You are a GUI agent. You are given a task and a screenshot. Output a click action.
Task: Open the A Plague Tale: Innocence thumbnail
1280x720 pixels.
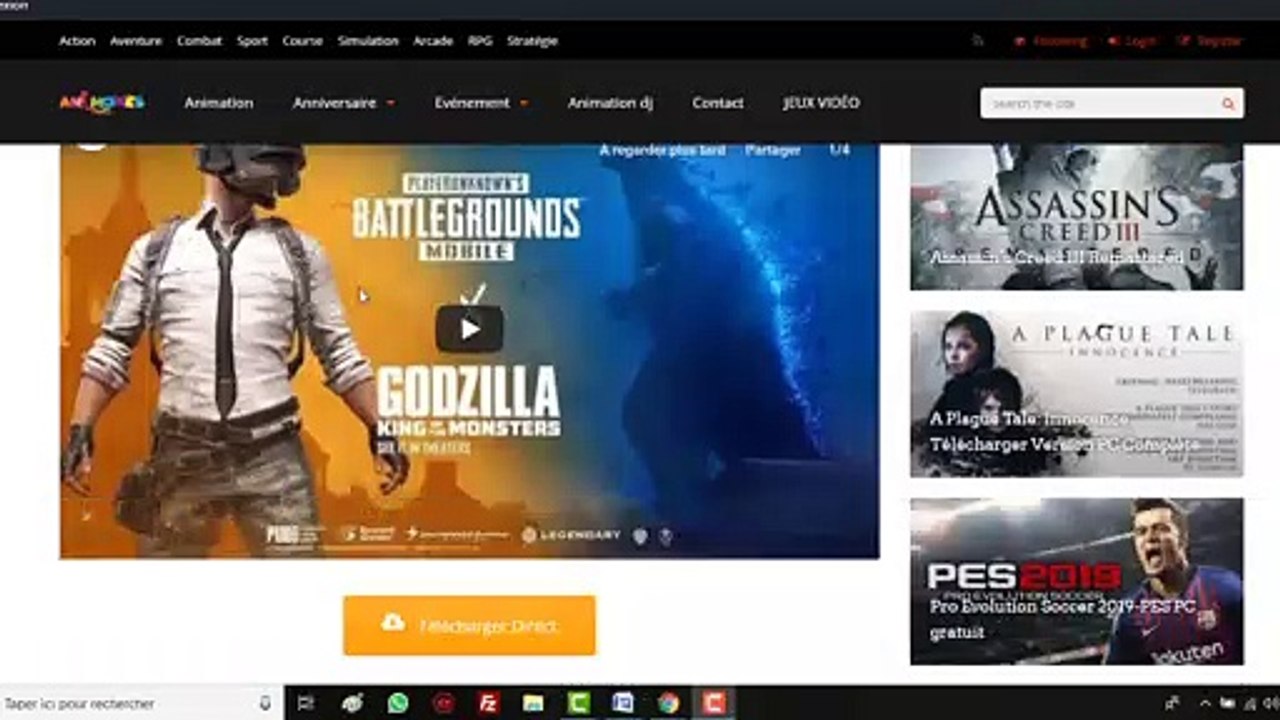click(x=1077, y=393)
